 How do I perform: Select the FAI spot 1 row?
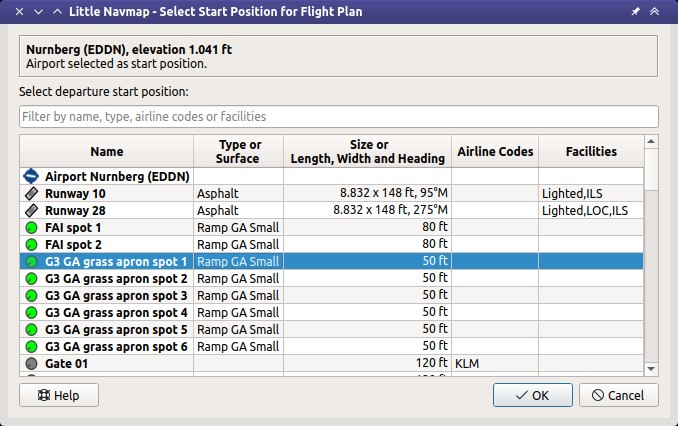pyautogui.click(x=332, y=227)
